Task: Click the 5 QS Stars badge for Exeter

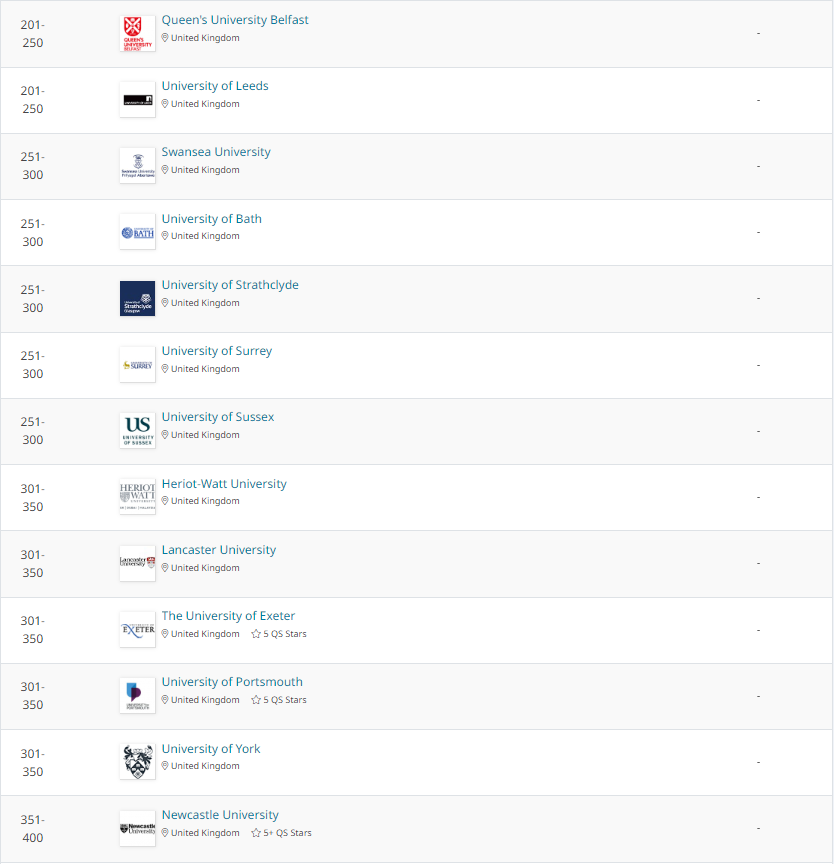Action: tap(279, 634)
